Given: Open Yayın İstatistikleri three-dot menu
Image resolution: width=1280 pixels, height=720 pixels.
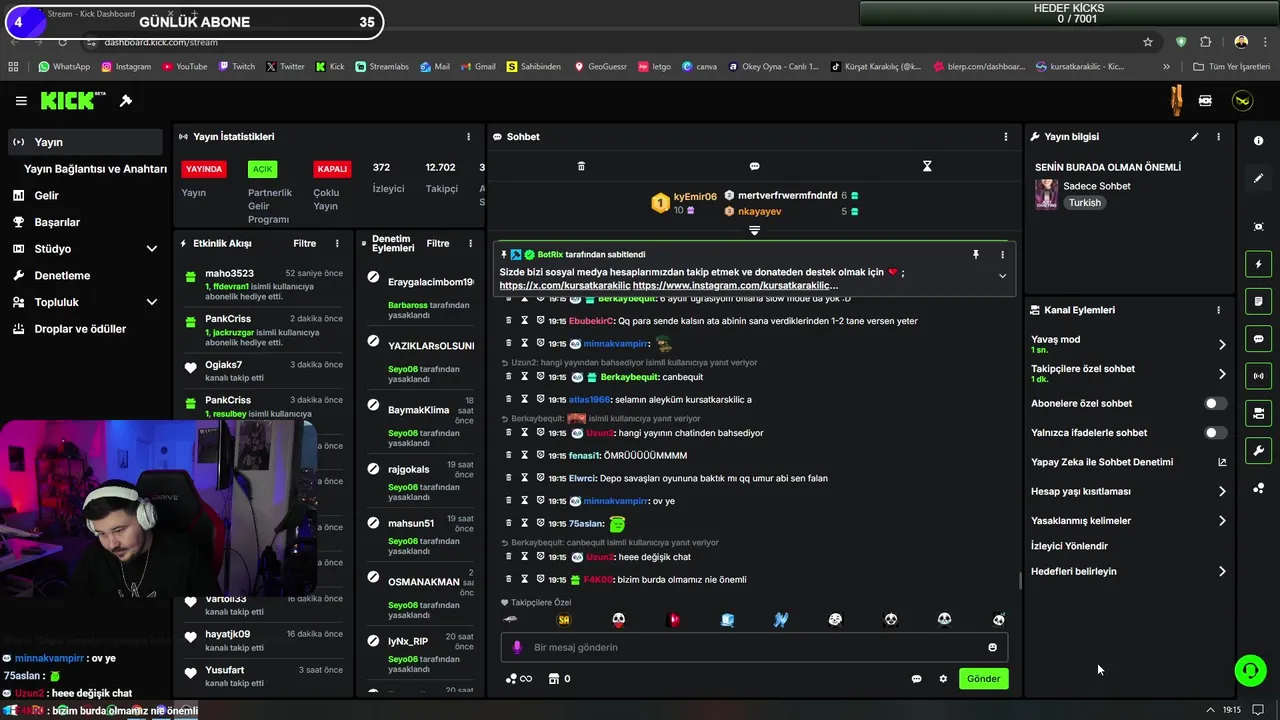Looking at the screenshot, I should click(x=468, y=137).
